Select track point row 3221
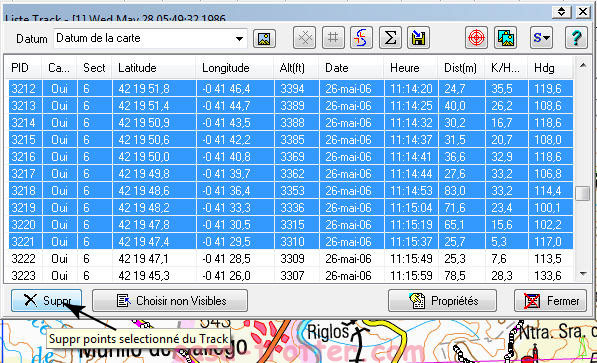Screen dimensions: 597x363 [291, 241]
